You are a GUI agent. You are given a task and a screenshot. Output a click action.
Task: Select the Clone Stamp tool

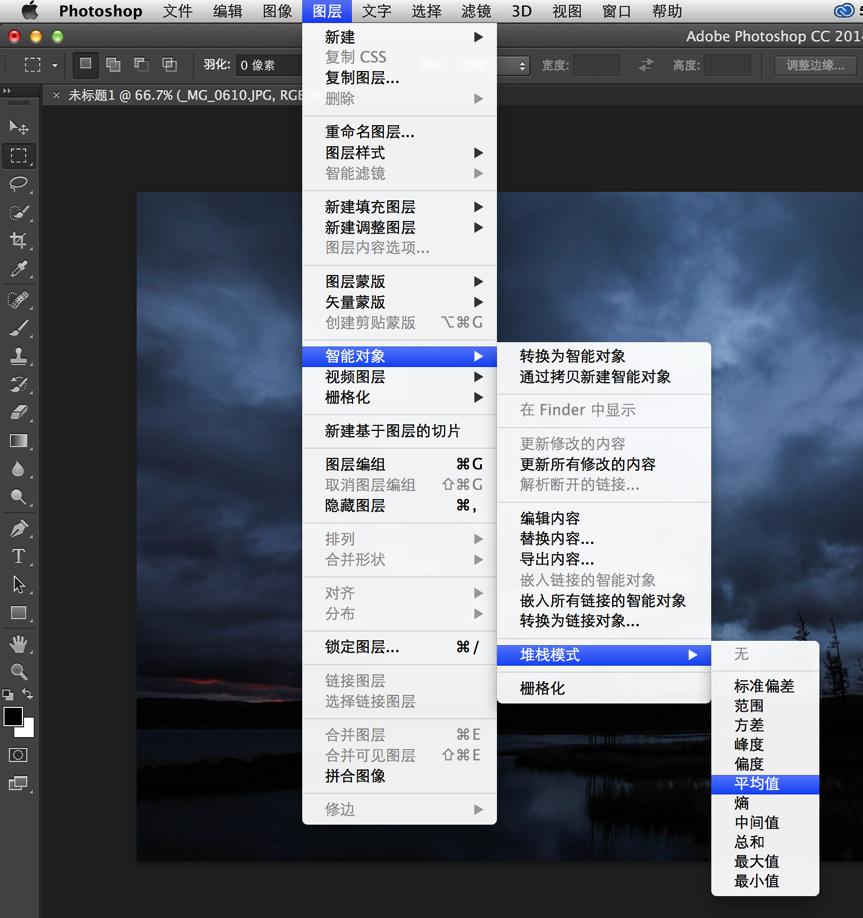[18, 356]
